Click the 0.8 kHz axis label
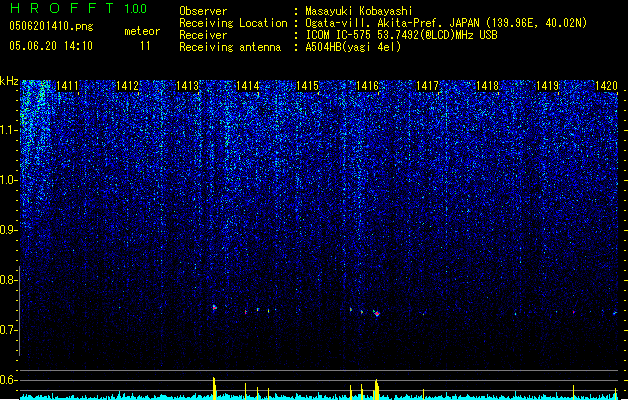 8,280
